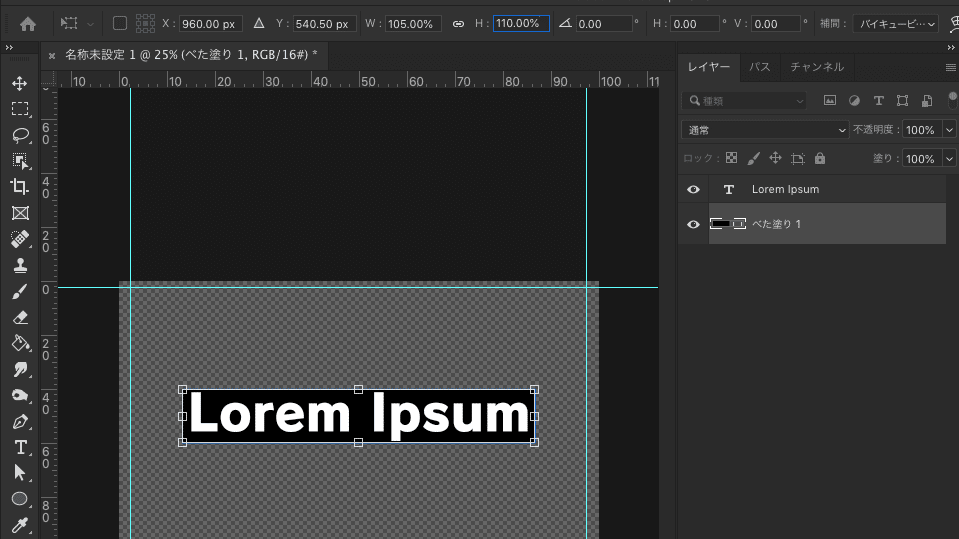Select the Pen tool

click(20, 422)
